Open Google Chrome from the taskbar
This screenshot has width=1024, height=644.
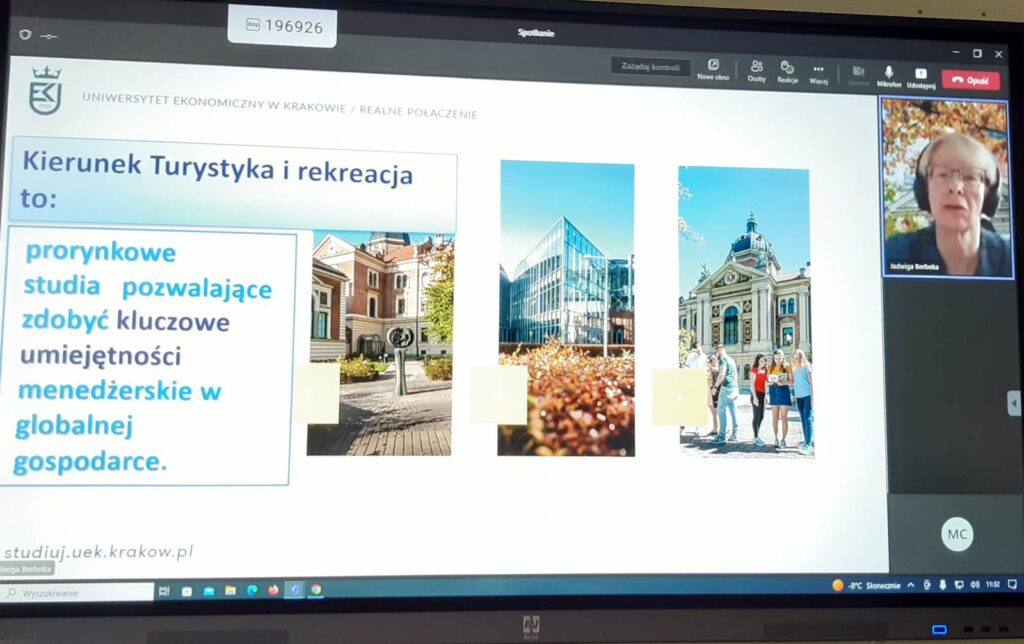(x=316, y=589)
